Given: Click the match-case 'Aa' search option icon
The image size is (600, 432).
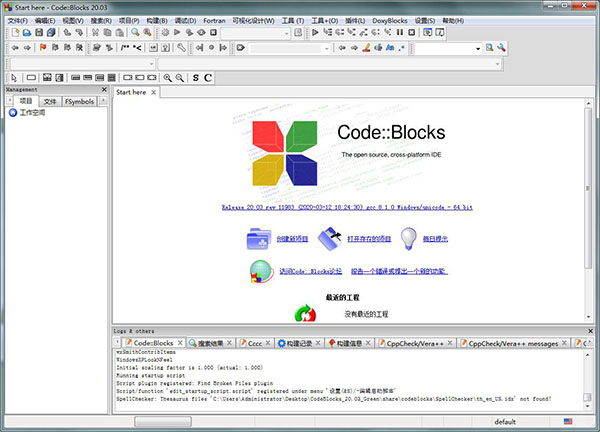Looking at the screenshot, I should 390,48.
